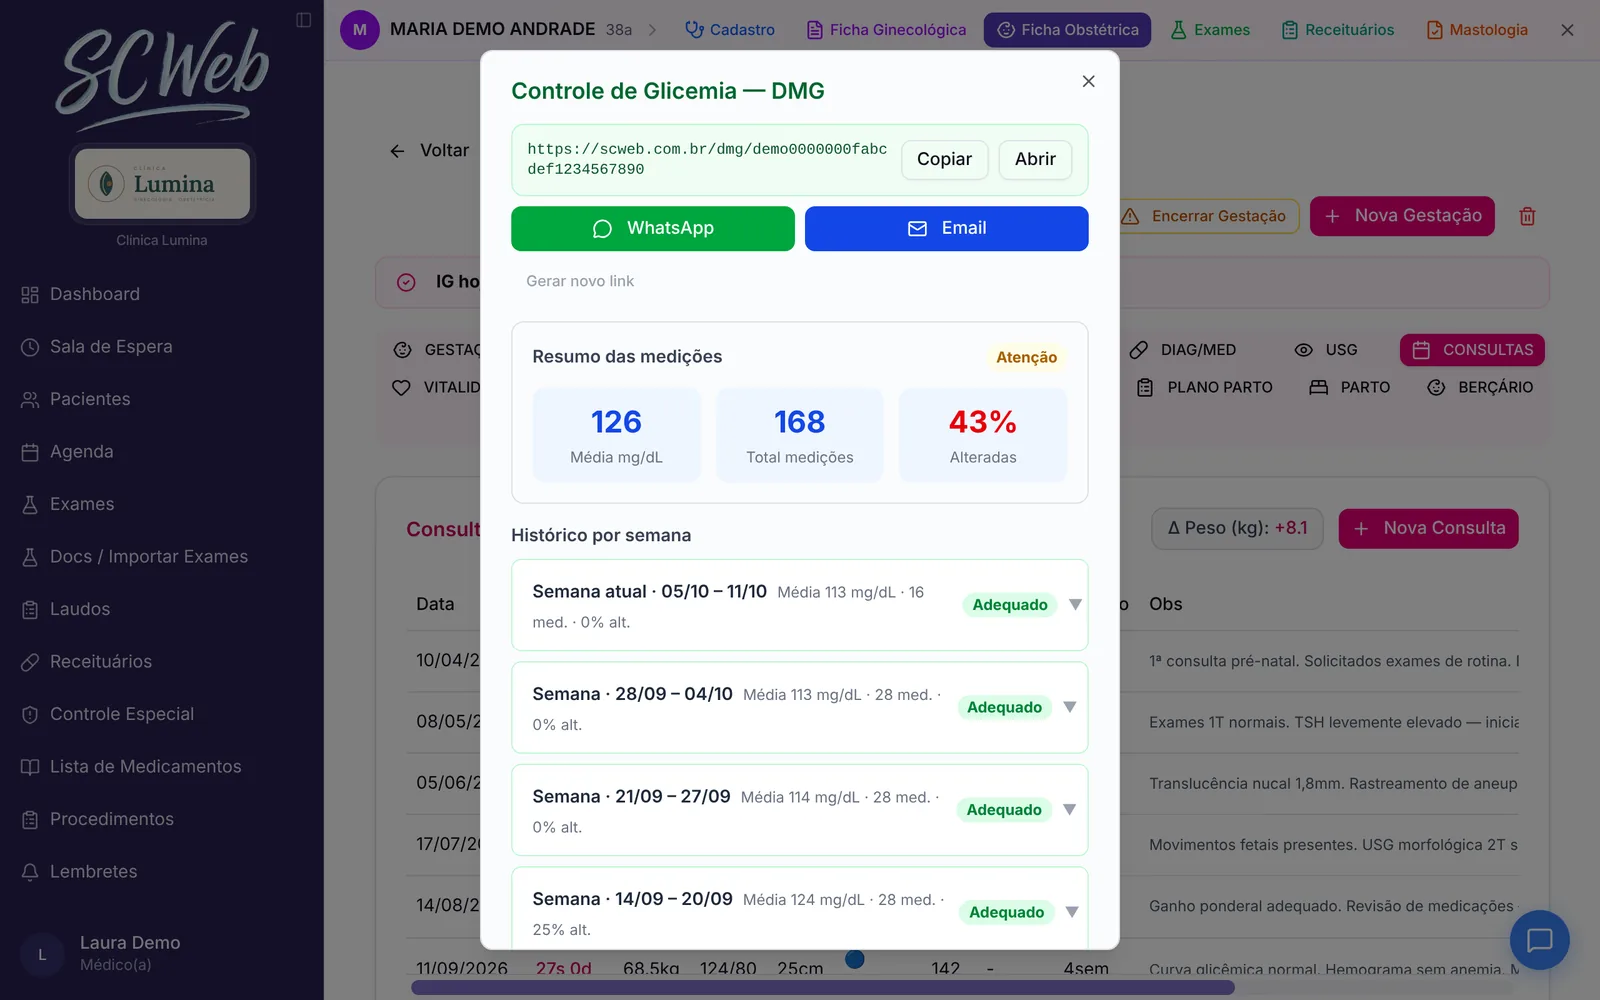This screenshot has width=1600, height=1000.
Task: Open the chat bubble widget
Action: (x=1539, y=940)
